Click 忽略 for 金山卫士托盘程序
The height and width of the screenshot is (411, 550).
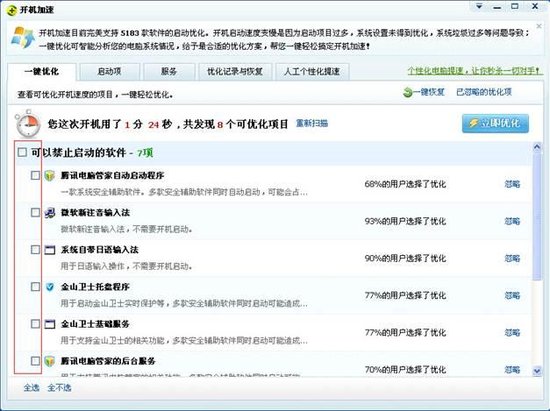[x=512, y=296]
